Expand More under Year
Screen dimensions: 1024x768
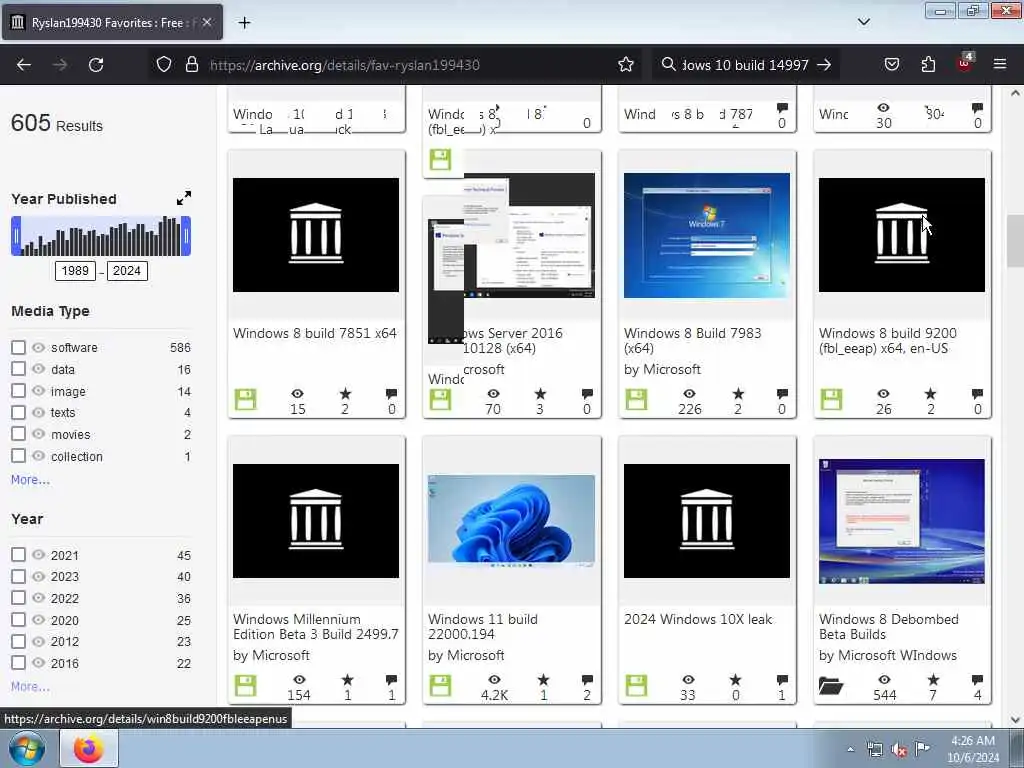30,686
